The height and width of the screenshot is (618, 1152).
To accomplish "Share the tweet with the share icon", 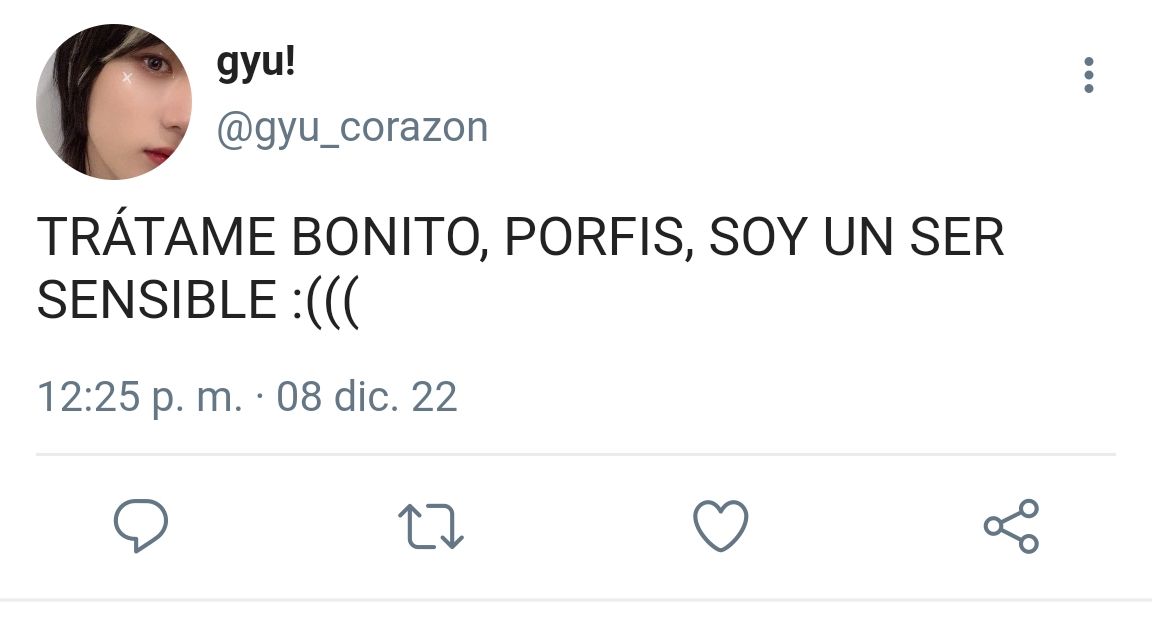I will point(1012,526).
